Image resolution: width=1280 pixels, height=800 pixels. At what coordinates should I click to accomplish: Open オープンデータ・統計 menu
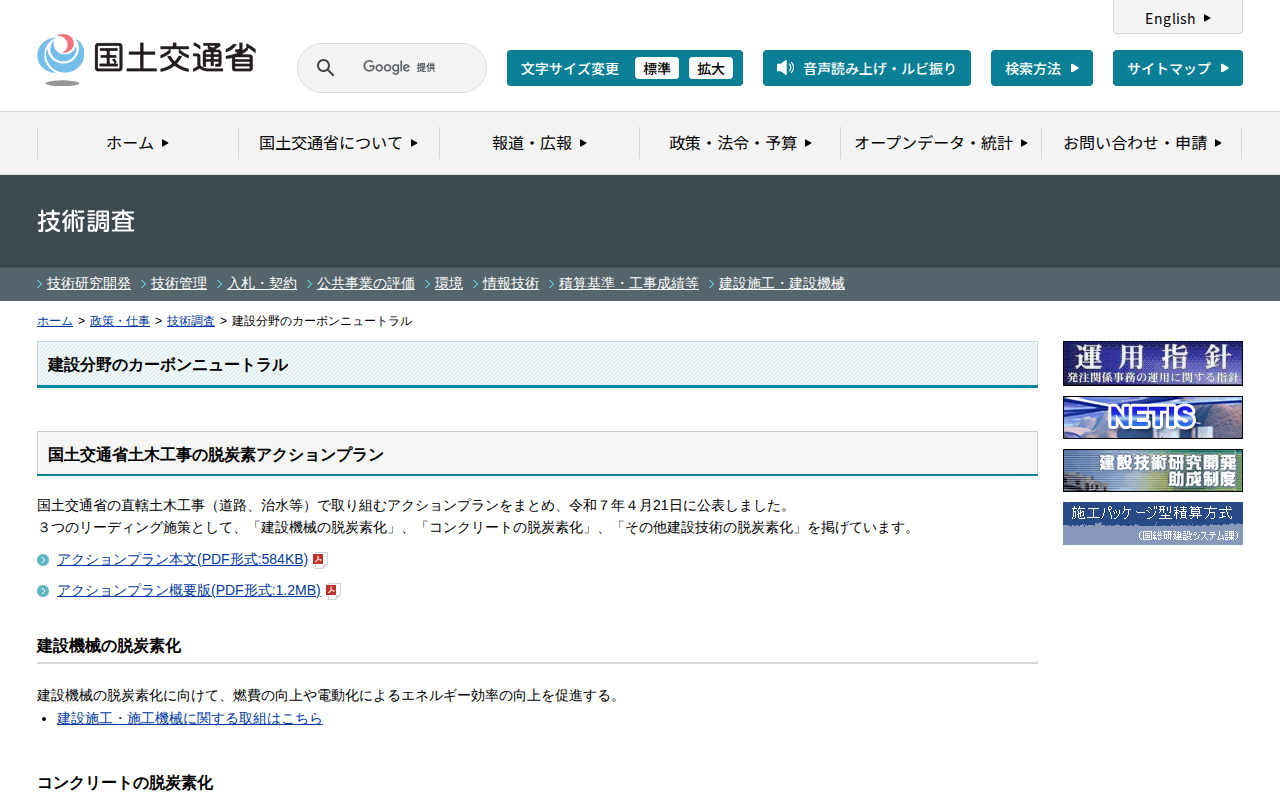tap(941, 143)
